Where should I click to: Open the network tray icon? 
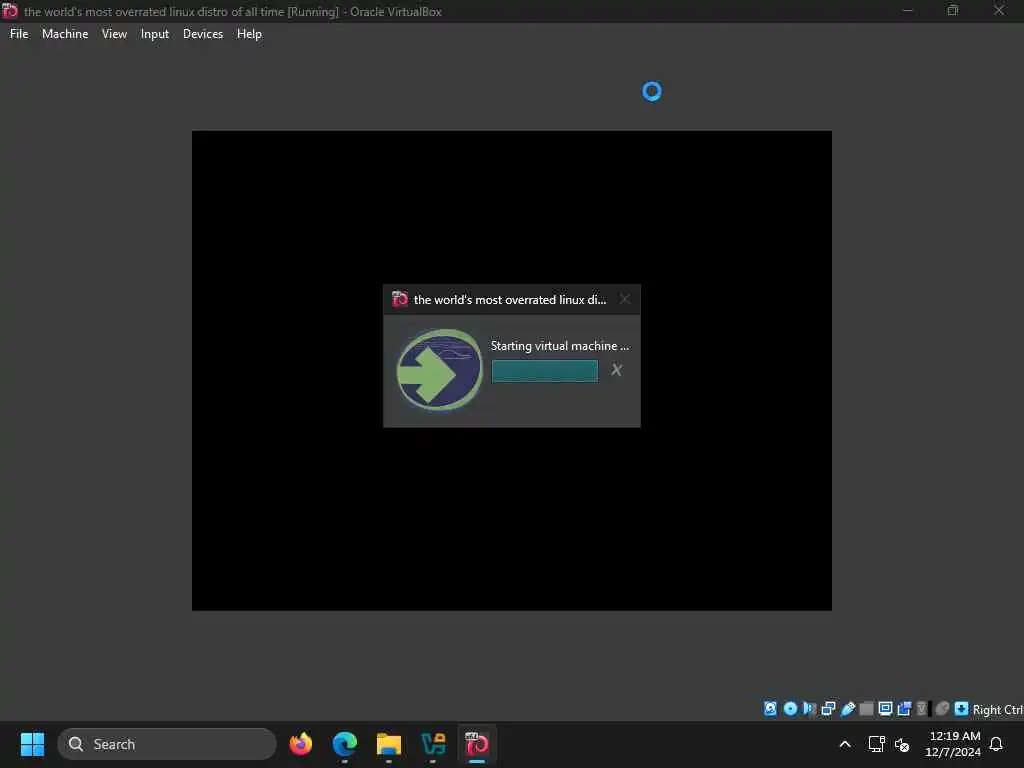[876, 744]
